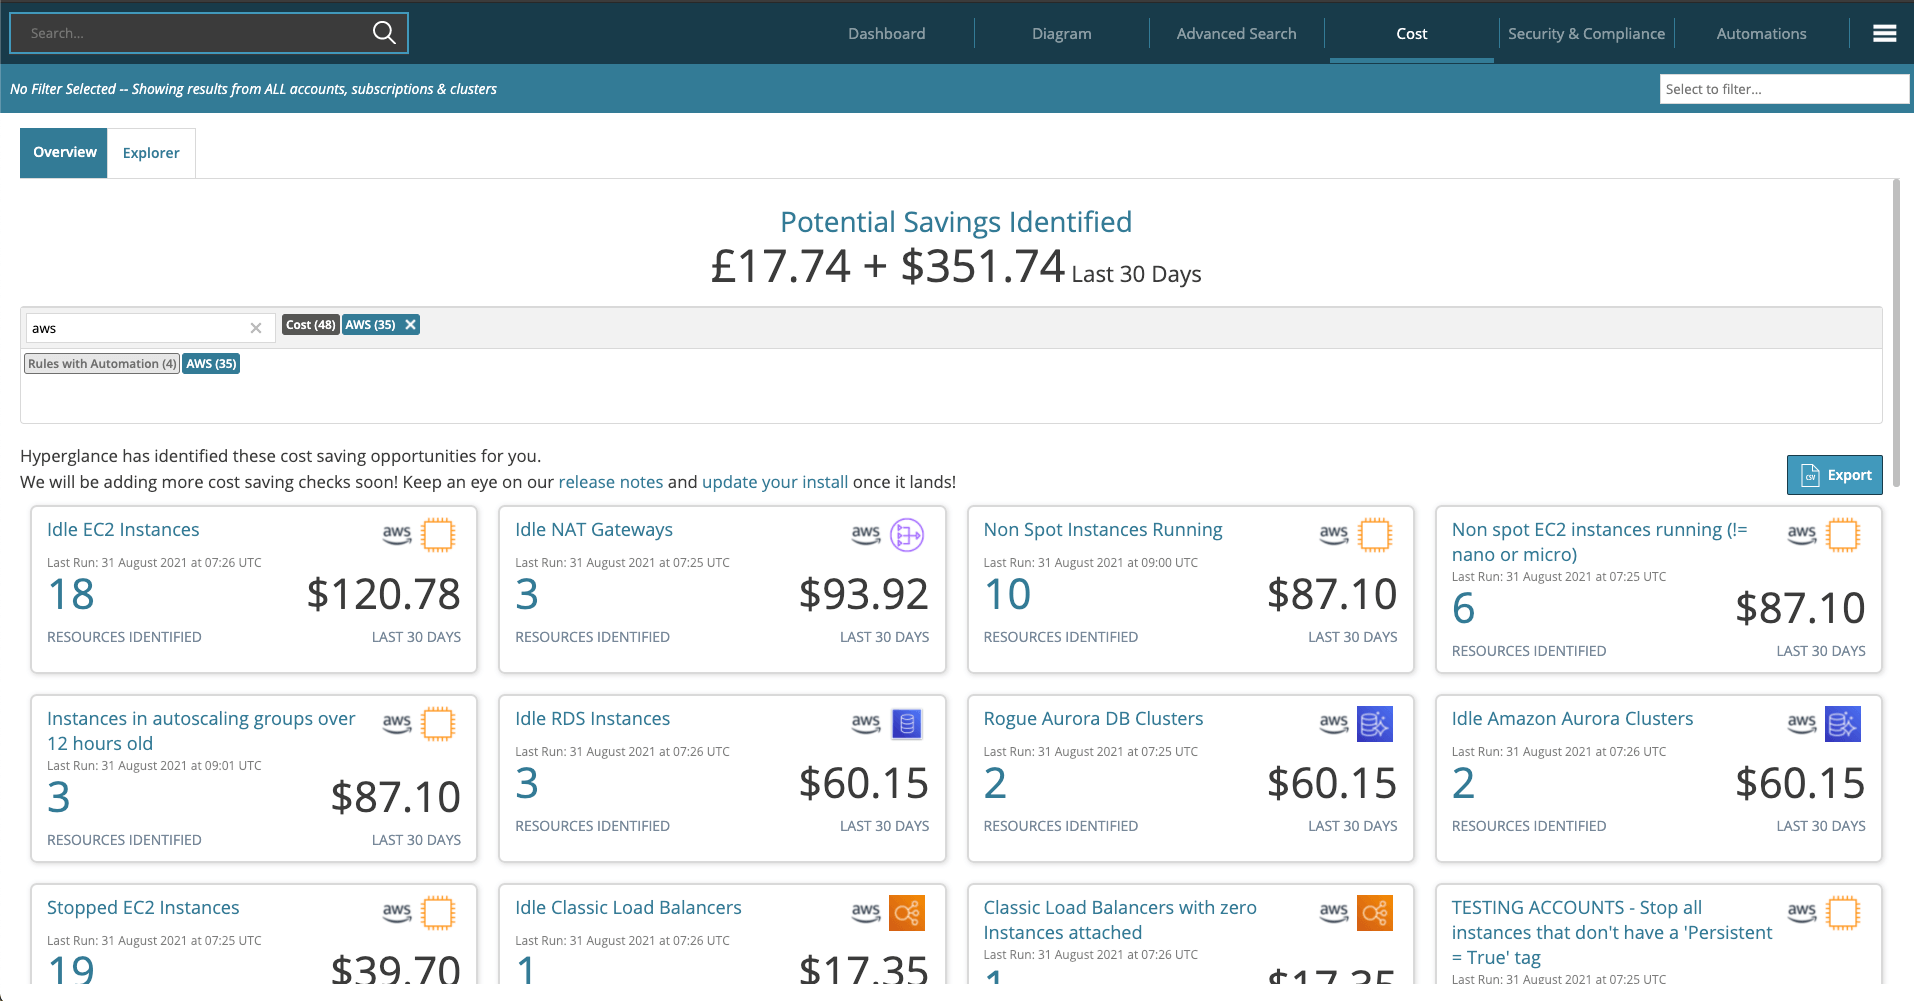
Task: Open Idle Amazon Aurora Clusters title
Action: 1572,719
